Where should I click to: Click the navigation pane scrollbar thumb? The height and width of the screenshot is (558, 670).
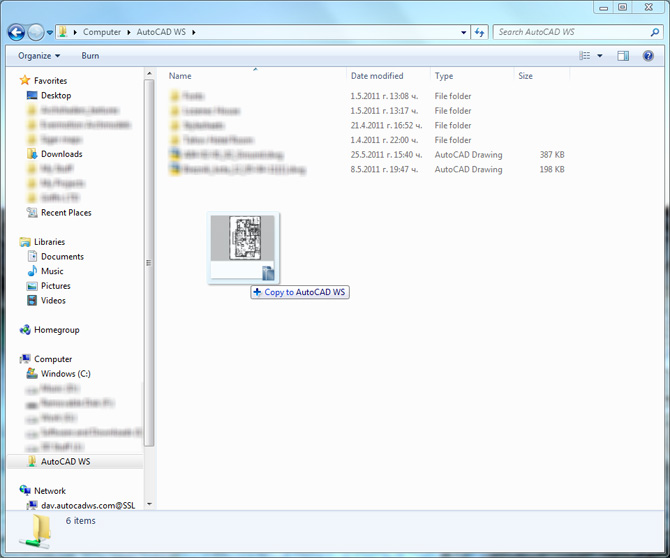[x=149, y=263]
